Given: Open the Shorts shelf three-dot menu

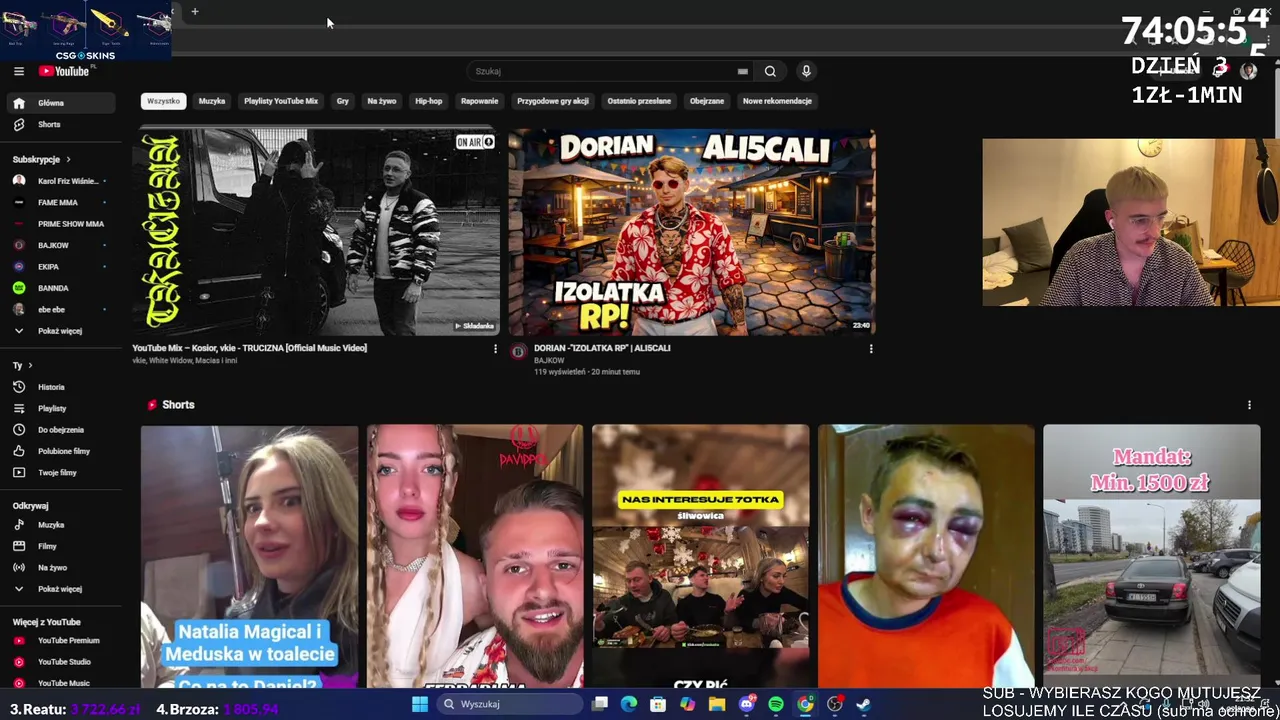Looking at the screenshot, I should click(x=1249, y=405).
